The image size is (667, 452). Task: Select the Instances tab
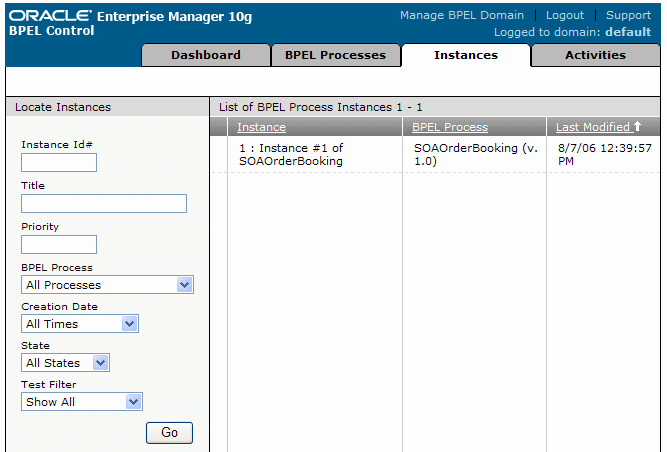tap(466, 55)
